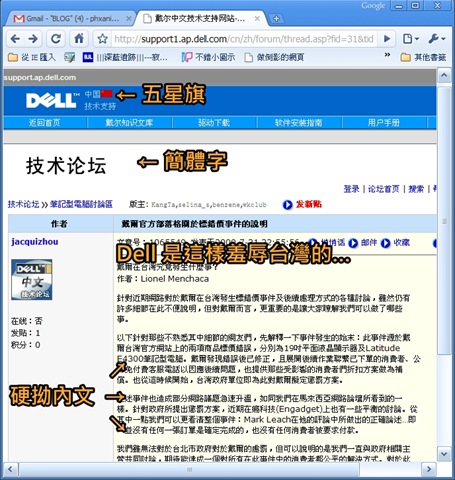Open the 技术论坛 breadcrumb link
Image resolution: width=455 pixels, height=480 pixels.
pos(23,204)
